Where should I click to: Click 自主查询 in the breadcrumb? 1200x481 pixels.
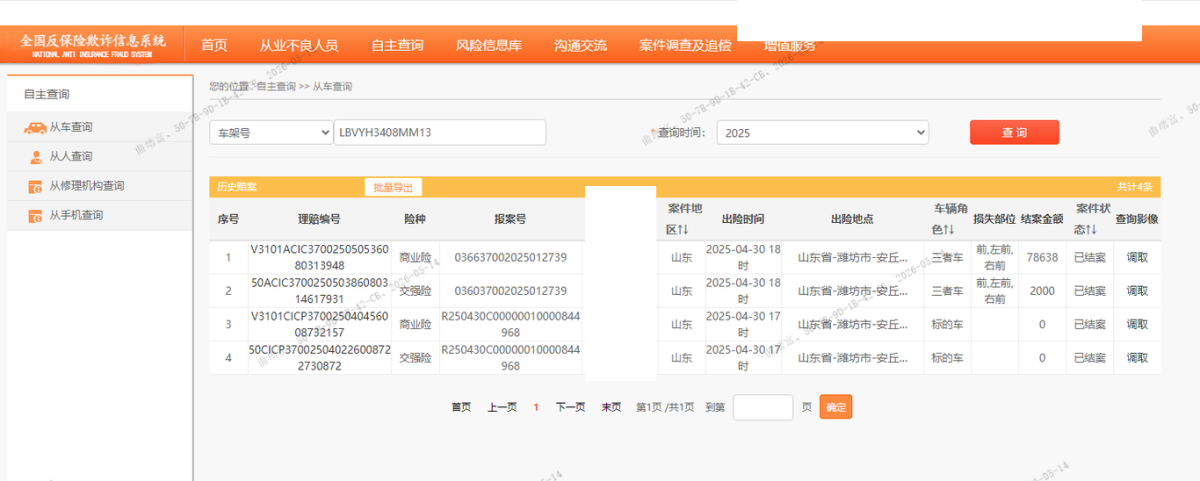coord(275,87)
